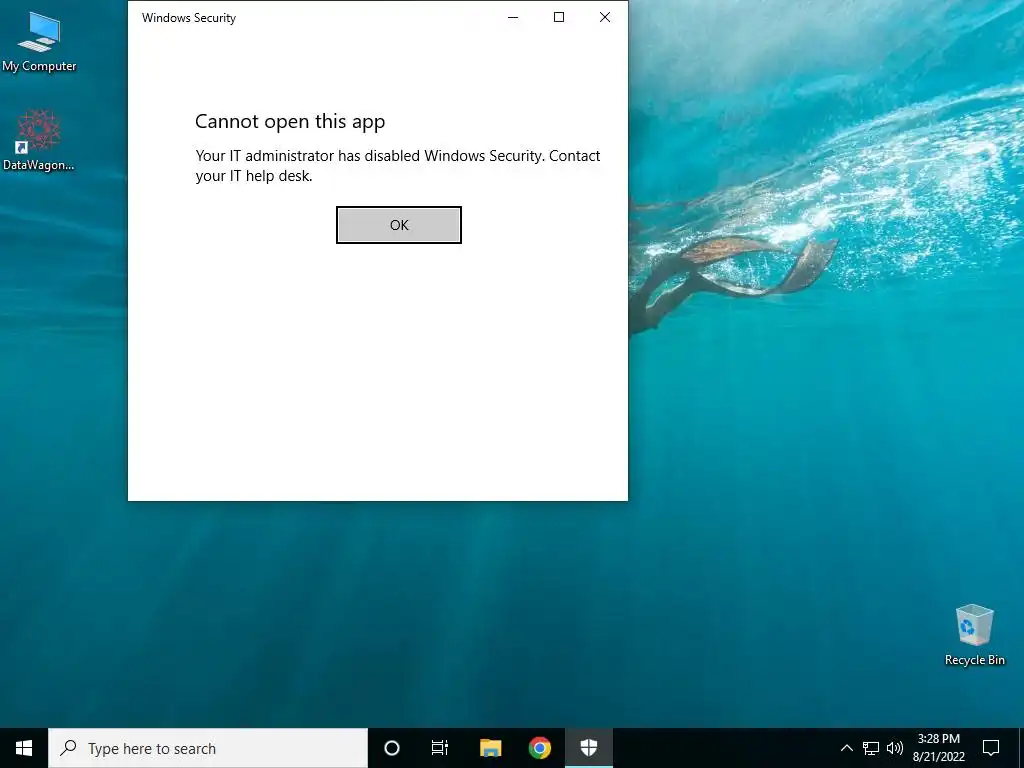Viewport: 1024px width, 768px height.
Task: Open network status tray icon
Action: coord(871,748)
